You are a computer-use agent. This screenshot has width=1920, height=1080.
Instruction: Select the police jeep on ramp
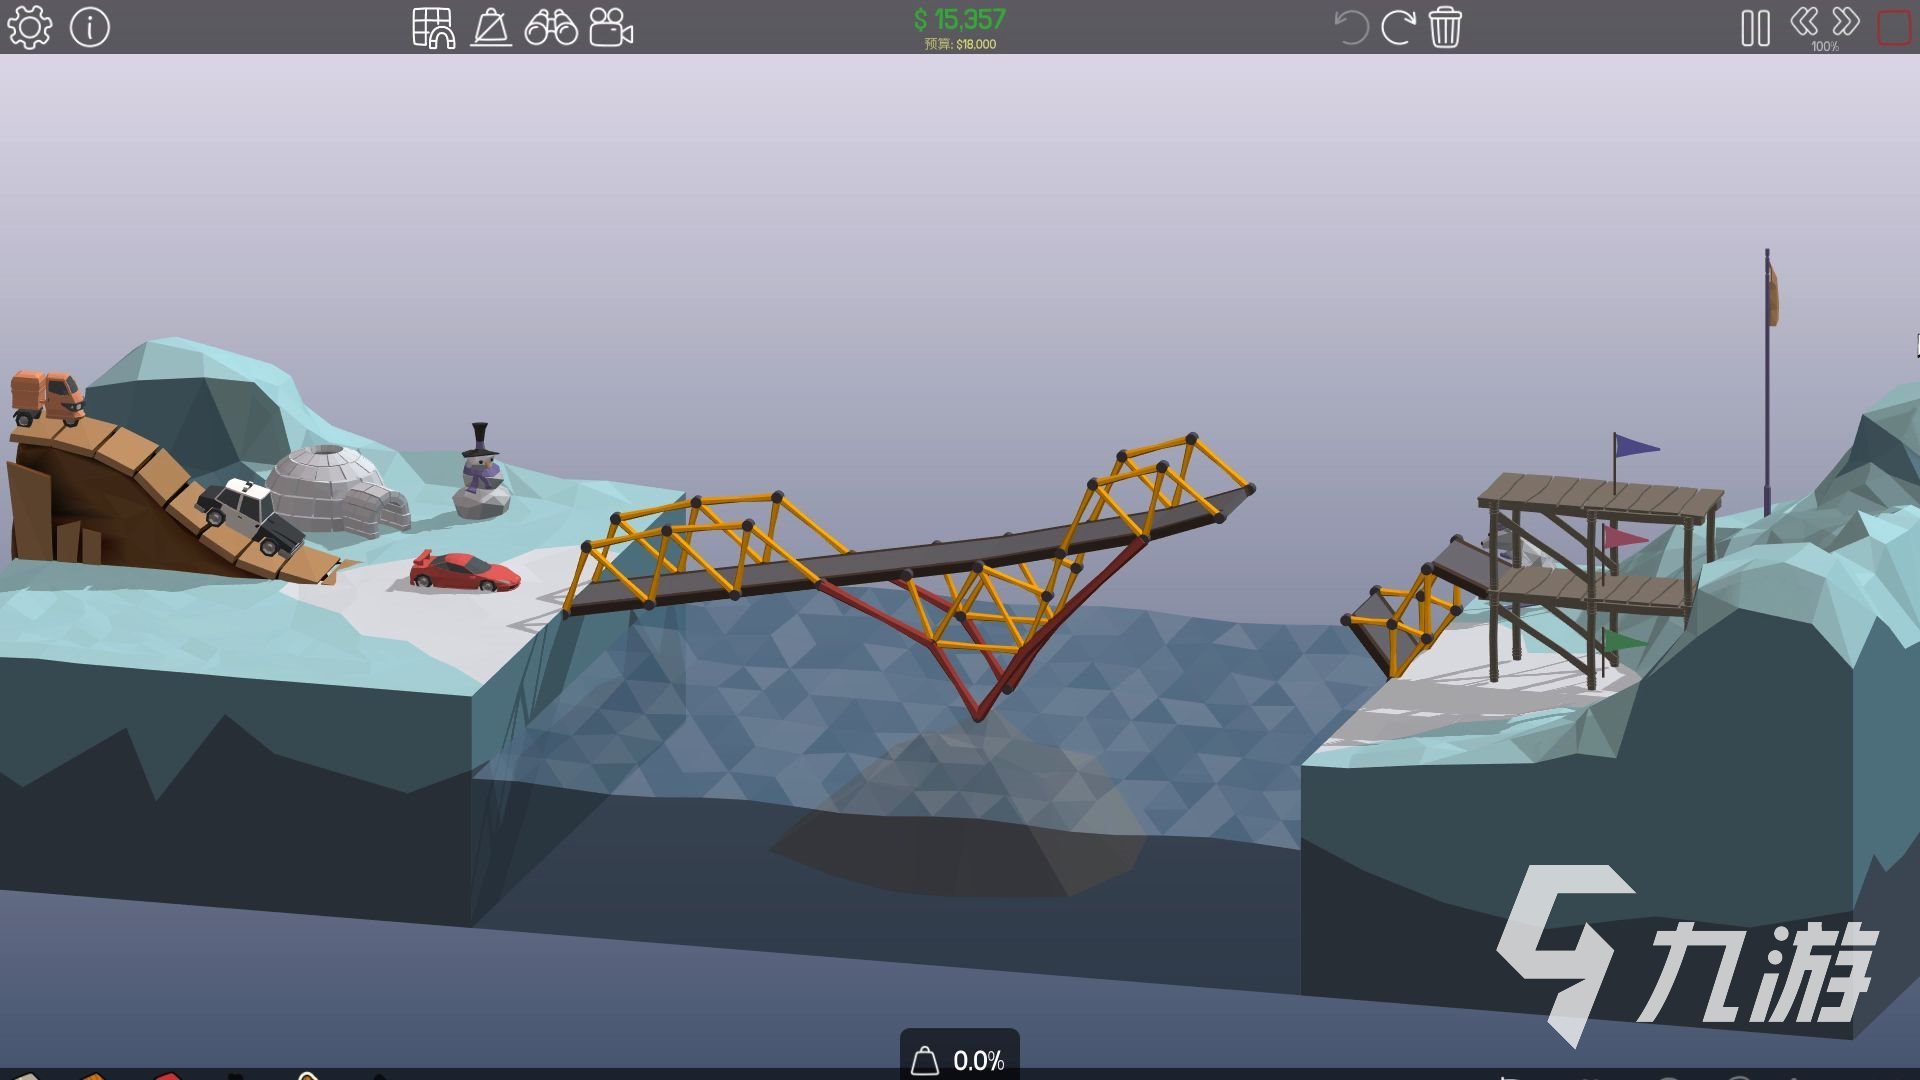[250, 513]
